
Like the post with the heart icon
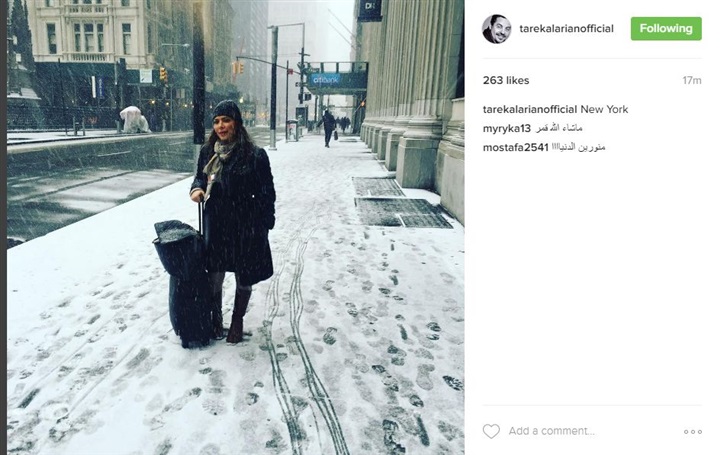coord(491,431)
